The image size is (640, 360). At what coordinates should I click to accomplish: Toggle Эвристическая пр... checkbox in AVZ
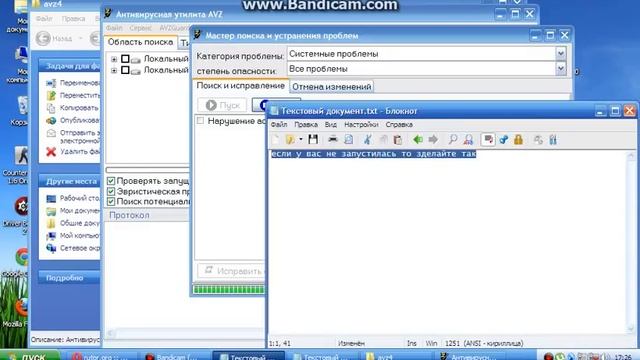tap(111, 191)
